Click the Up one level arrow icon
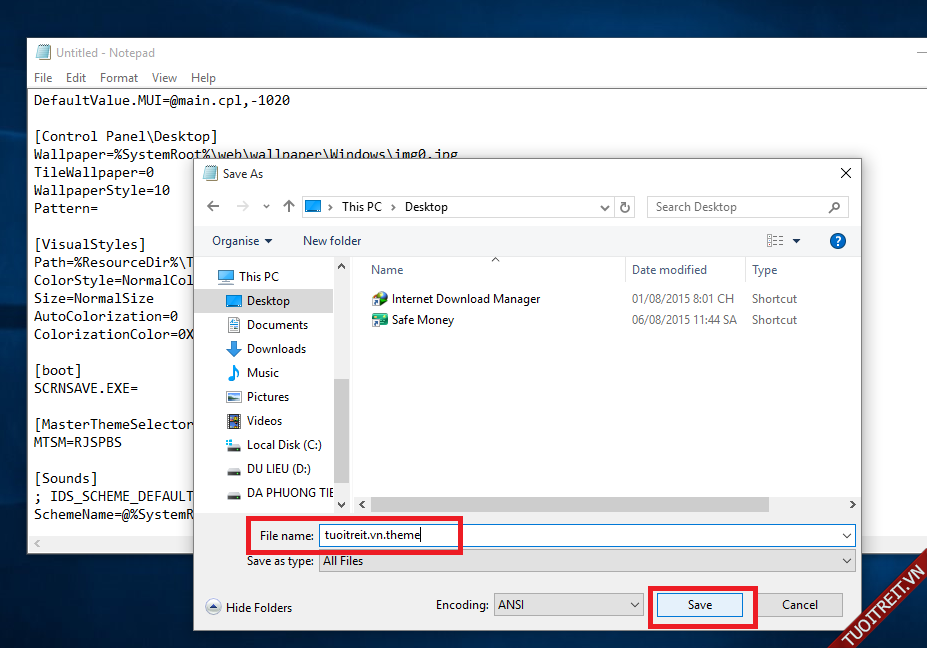The height and width of the screenshot is (648, 927). tap(289, 207)
